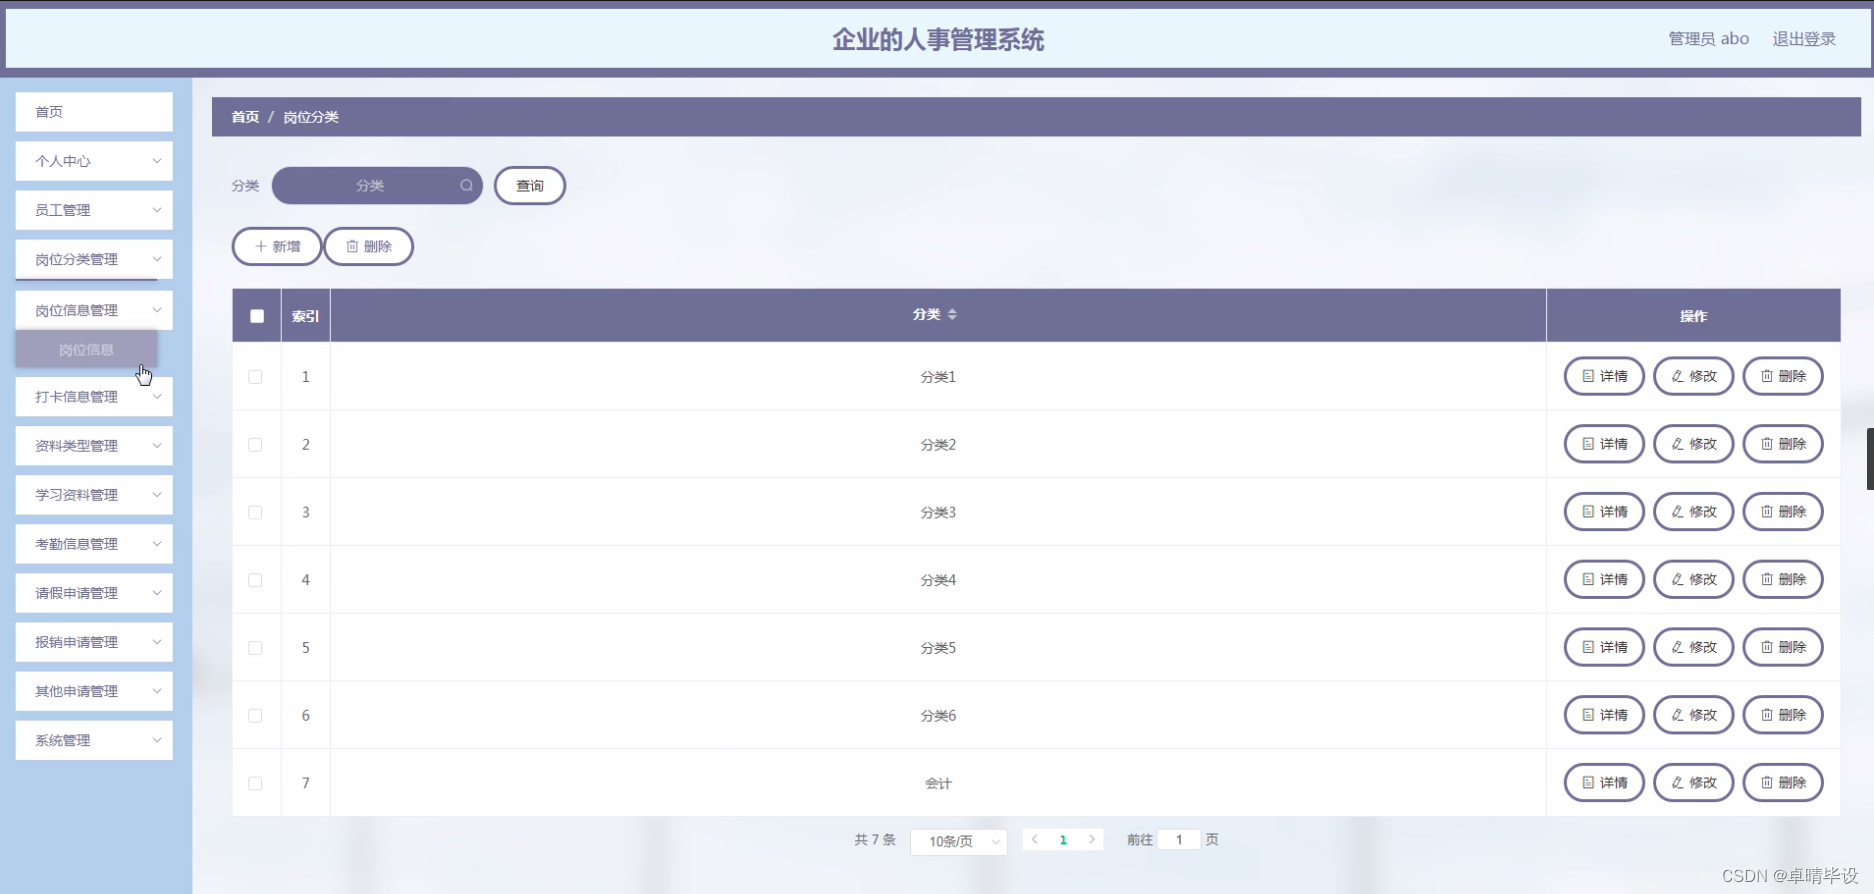Click the 索引 column header
This screenshot has height=894, width=1874.
pos(306,316)
